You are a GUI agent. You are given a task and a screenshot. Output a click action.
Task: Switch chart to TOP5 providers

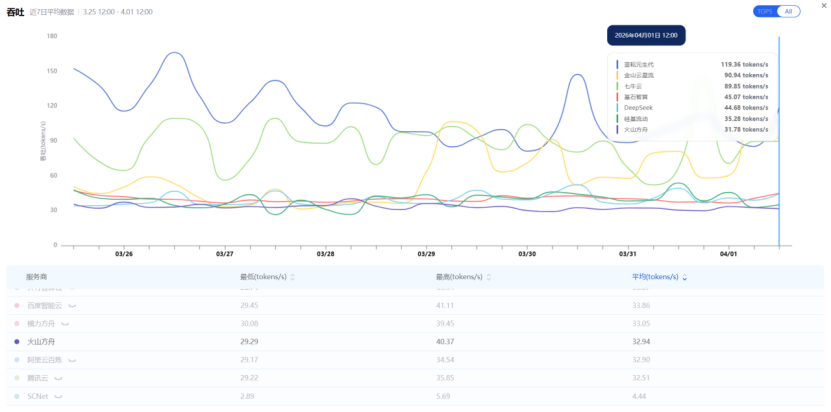[764, 11]
